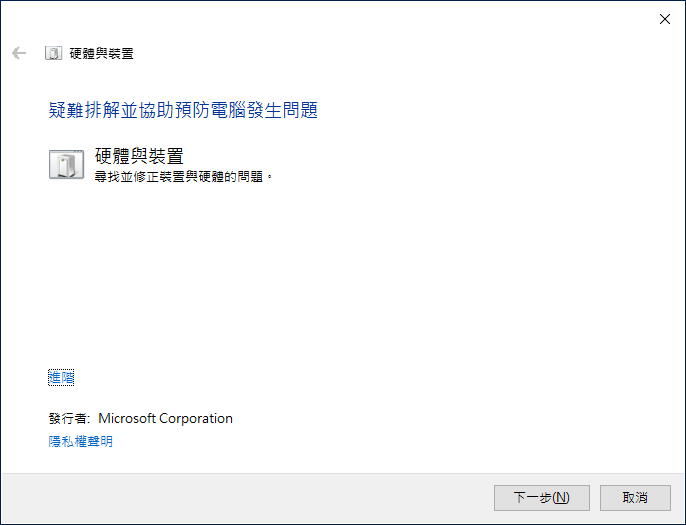Click the gray footer bar left of 下一步
The height and width of the screenshot is (525, 686).
click(247, 498)
